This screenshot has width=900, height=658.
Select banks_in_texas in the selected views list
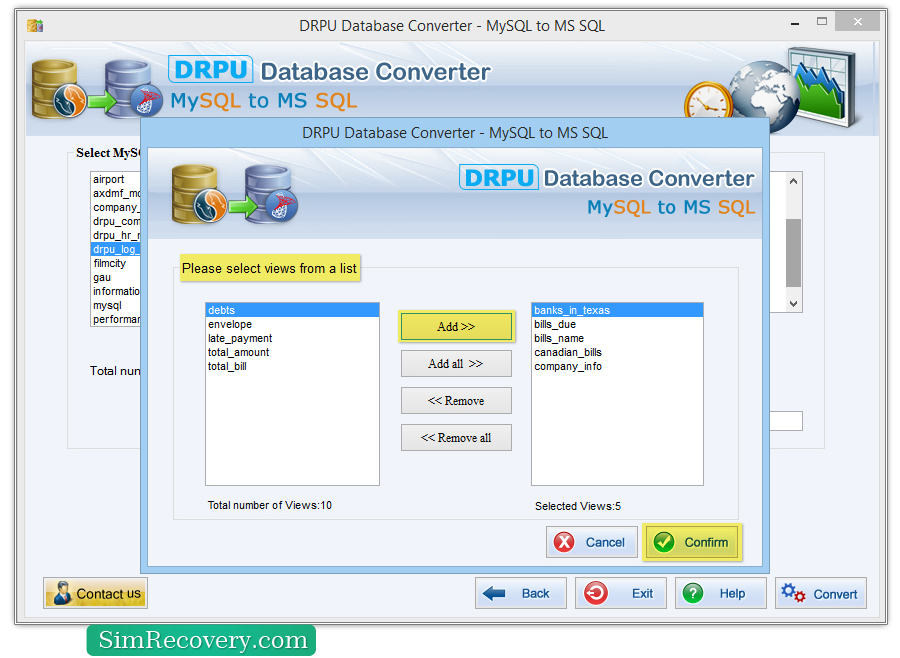[617, 310]
